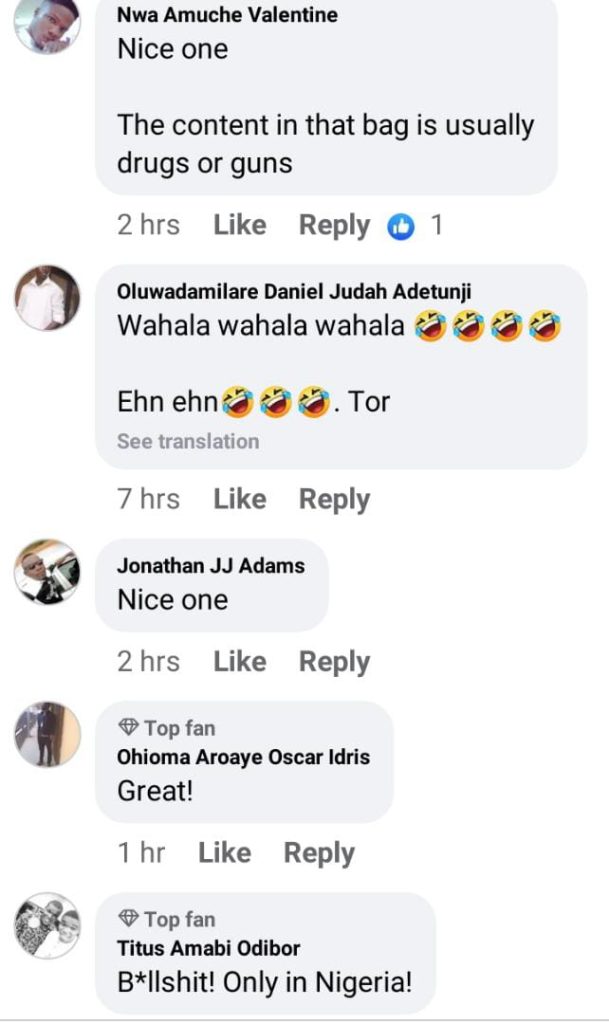The image size is (609, 1024).
Task: Open Ohioma Aroaye Oscar Idris' avatar
Action: pos(47,734)
